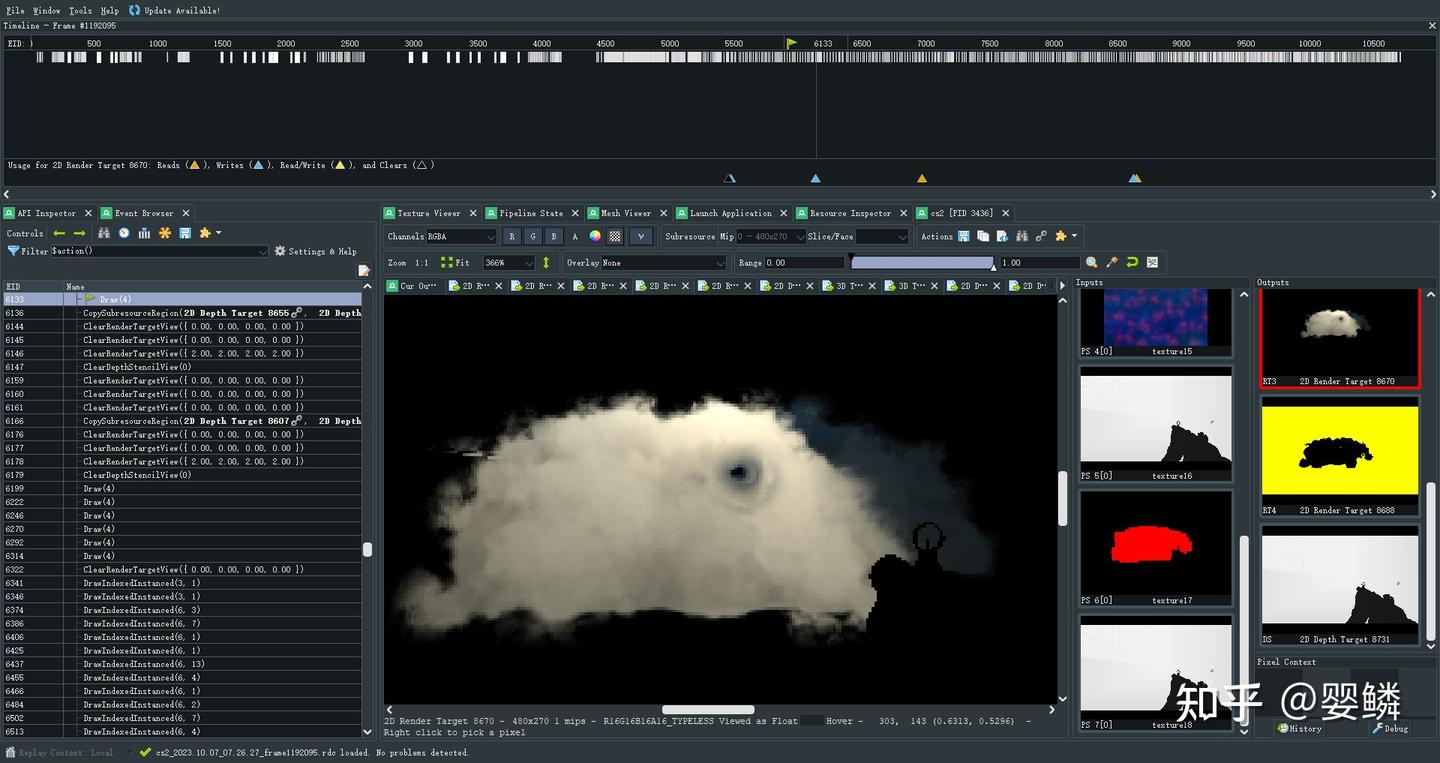Click the magic wand auto-fit range icon
Viewport: 1440px width, 763px height.
1112,263
